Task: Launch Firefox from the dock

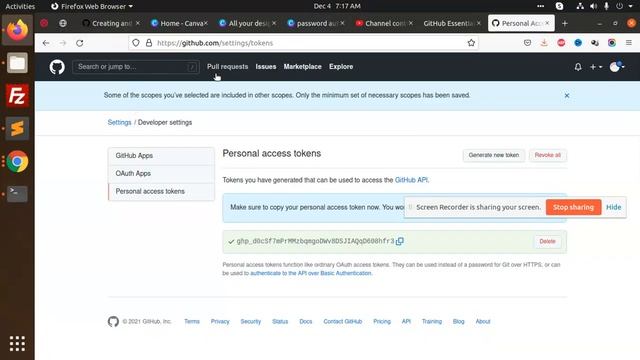Action: point(17,30)
